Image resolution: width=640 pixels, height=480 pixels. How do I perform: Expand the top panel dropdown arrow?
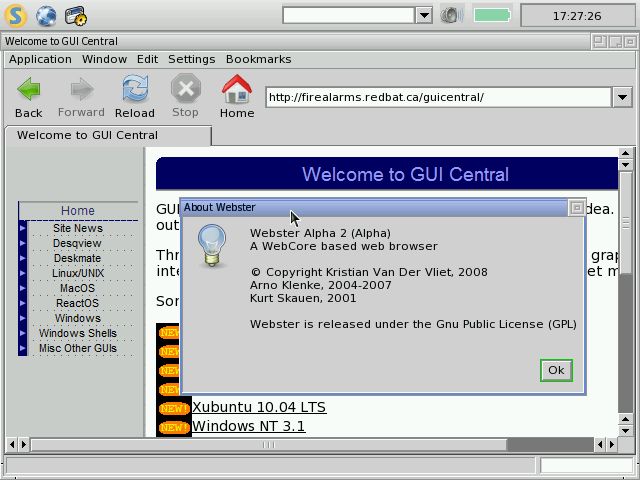(424, 16)
